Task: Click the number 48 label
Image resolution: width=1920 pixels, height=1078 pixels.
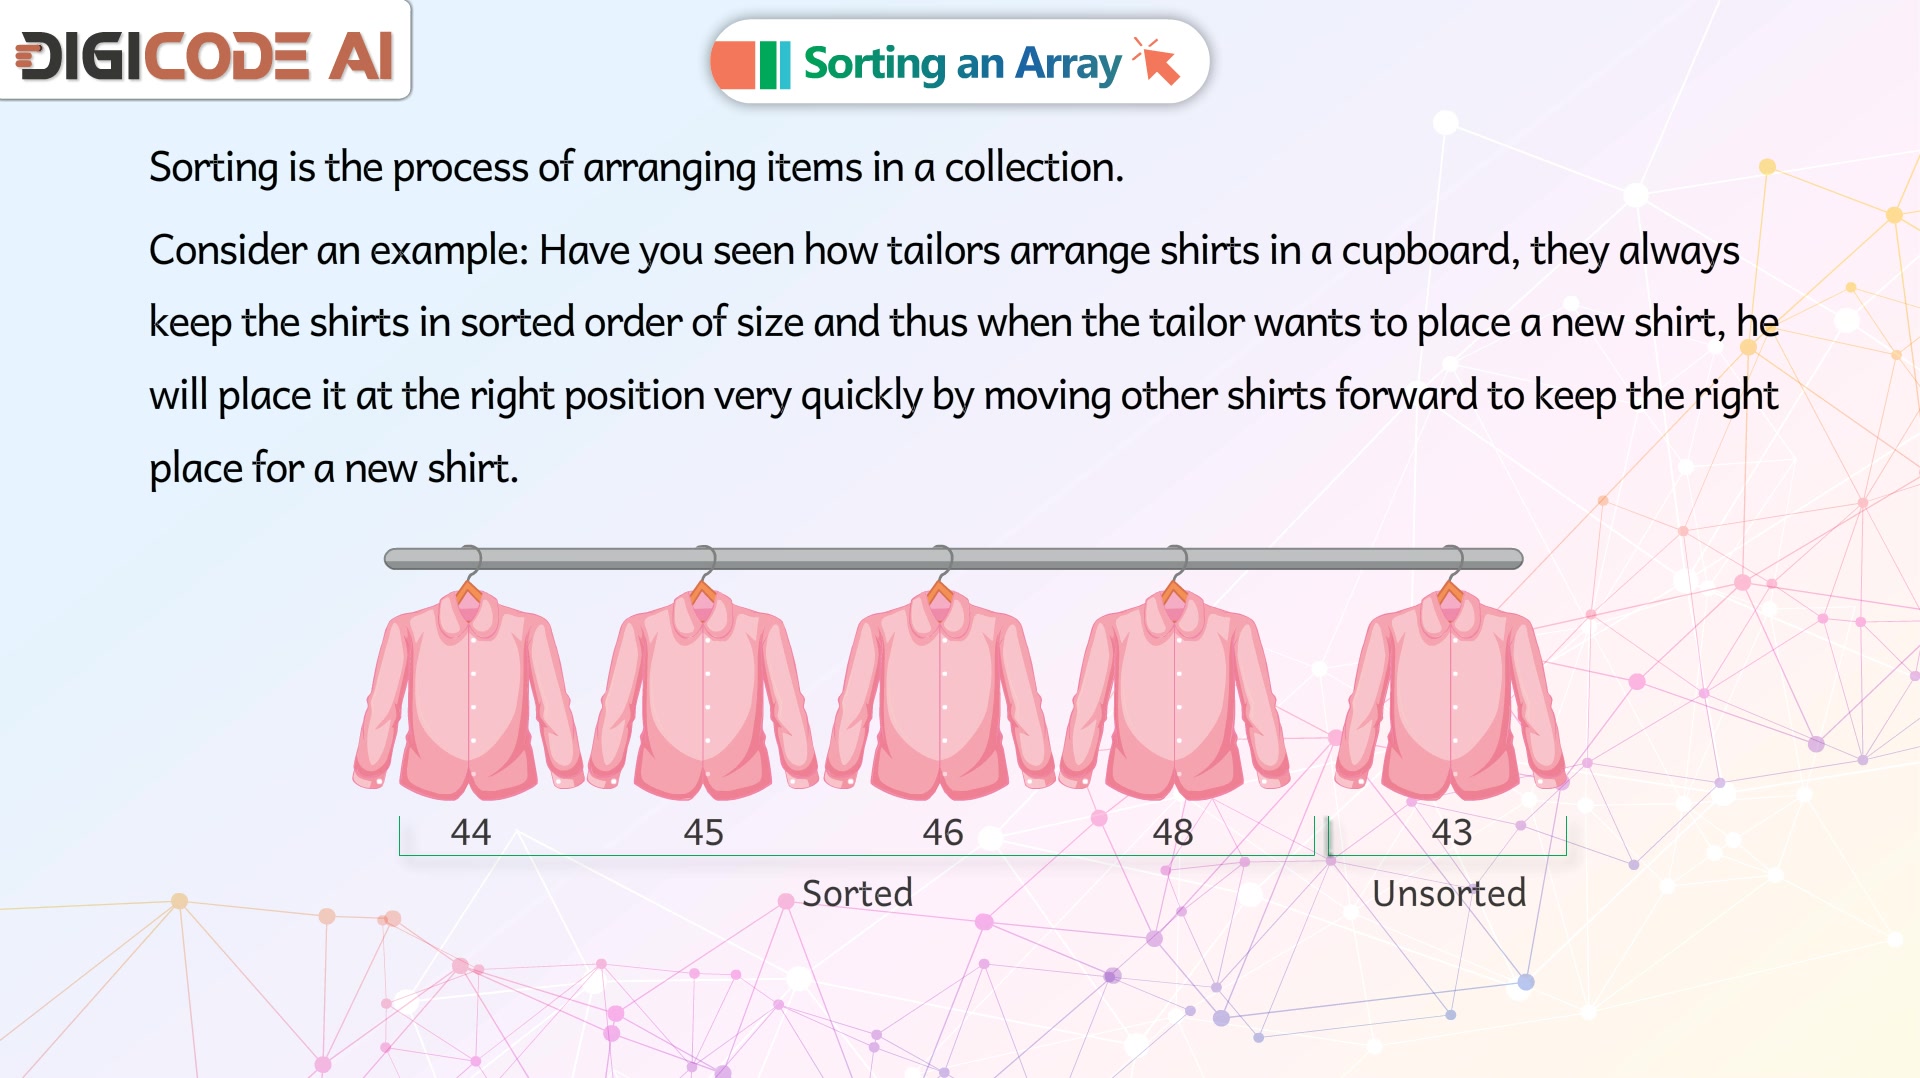Action: point(1173,832)
